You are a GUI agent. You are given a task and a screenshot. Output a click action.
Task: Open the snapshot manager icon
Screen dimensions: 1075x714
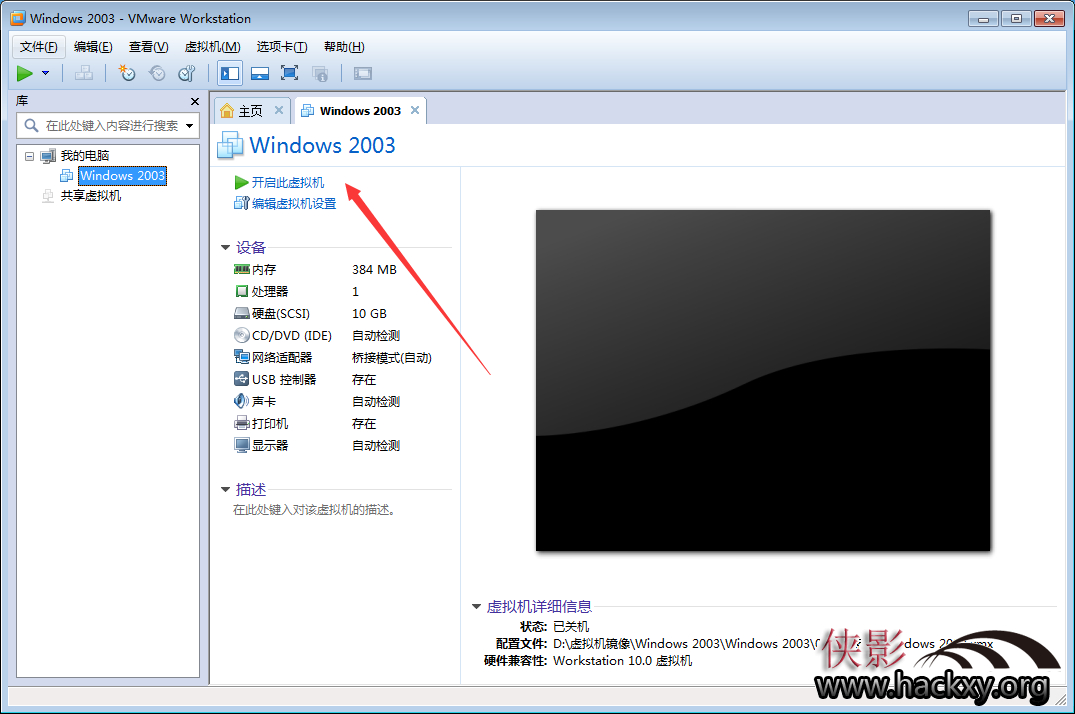186,73
